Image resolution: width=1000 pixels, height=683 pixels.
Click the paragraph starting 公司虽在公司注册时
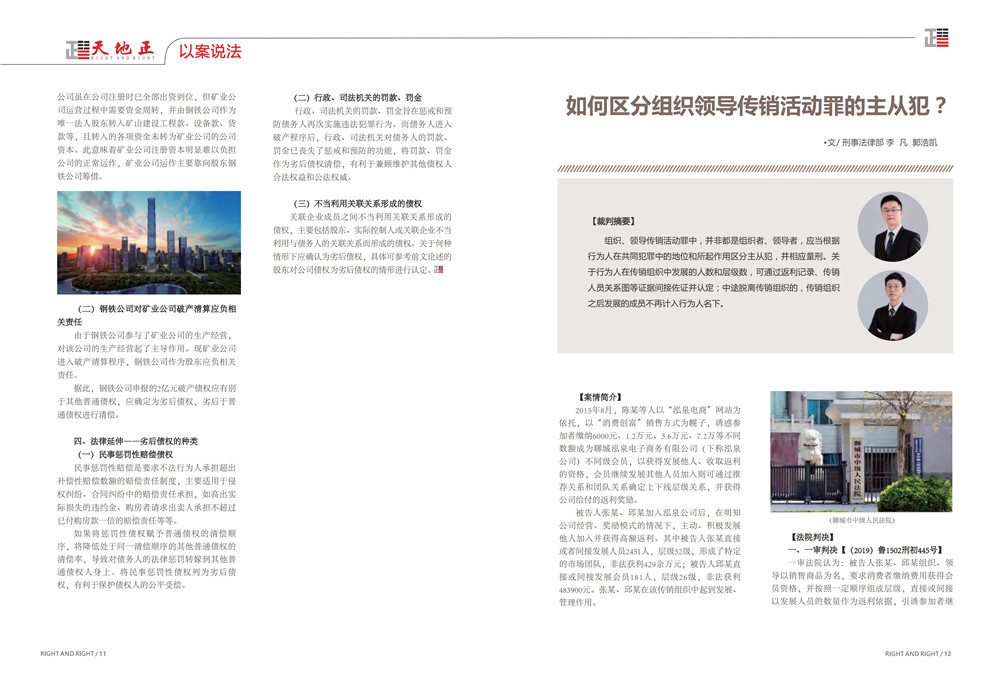click(x=147, y=136)
